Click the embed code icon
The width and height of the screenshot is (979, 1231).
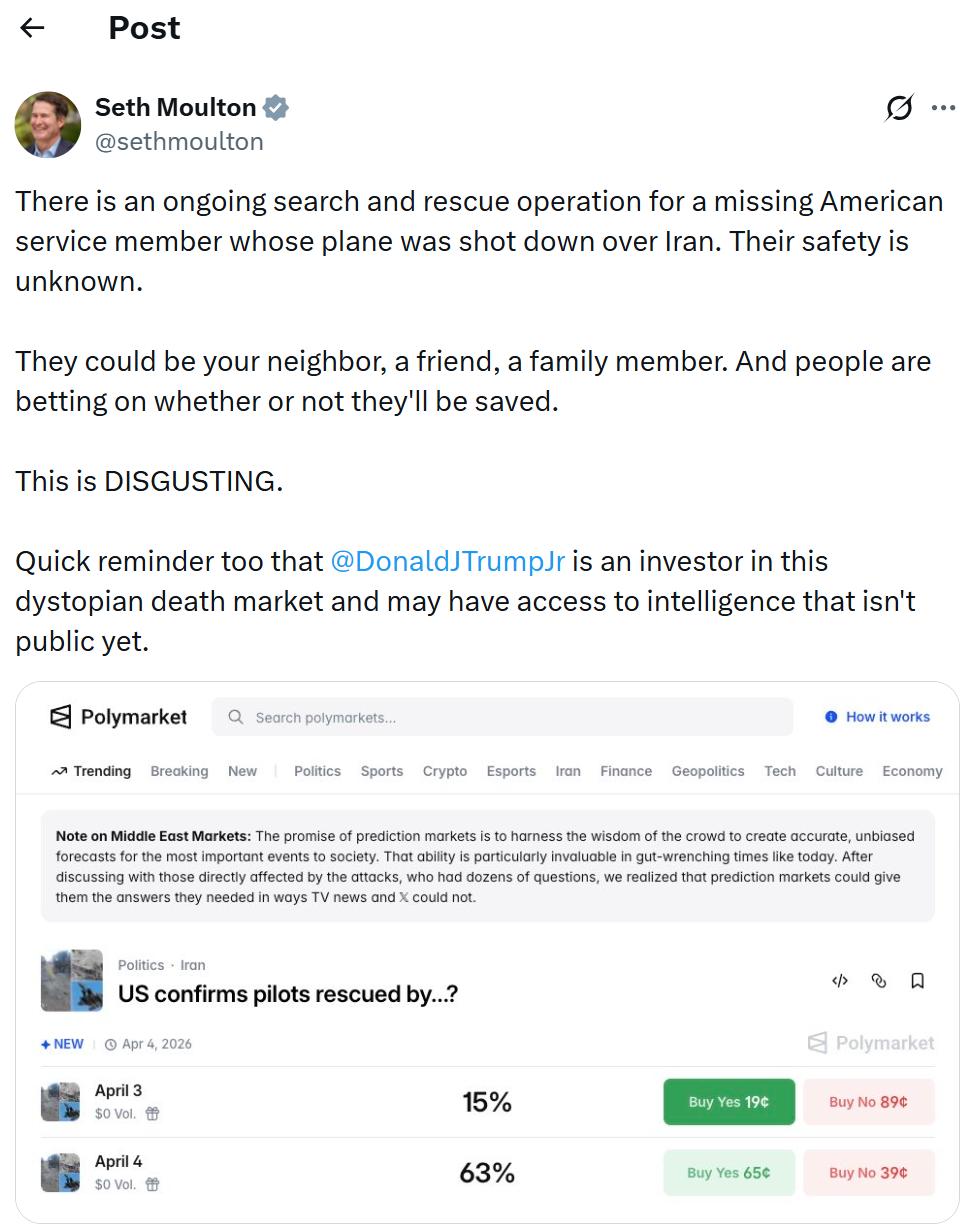click(840, 981)
